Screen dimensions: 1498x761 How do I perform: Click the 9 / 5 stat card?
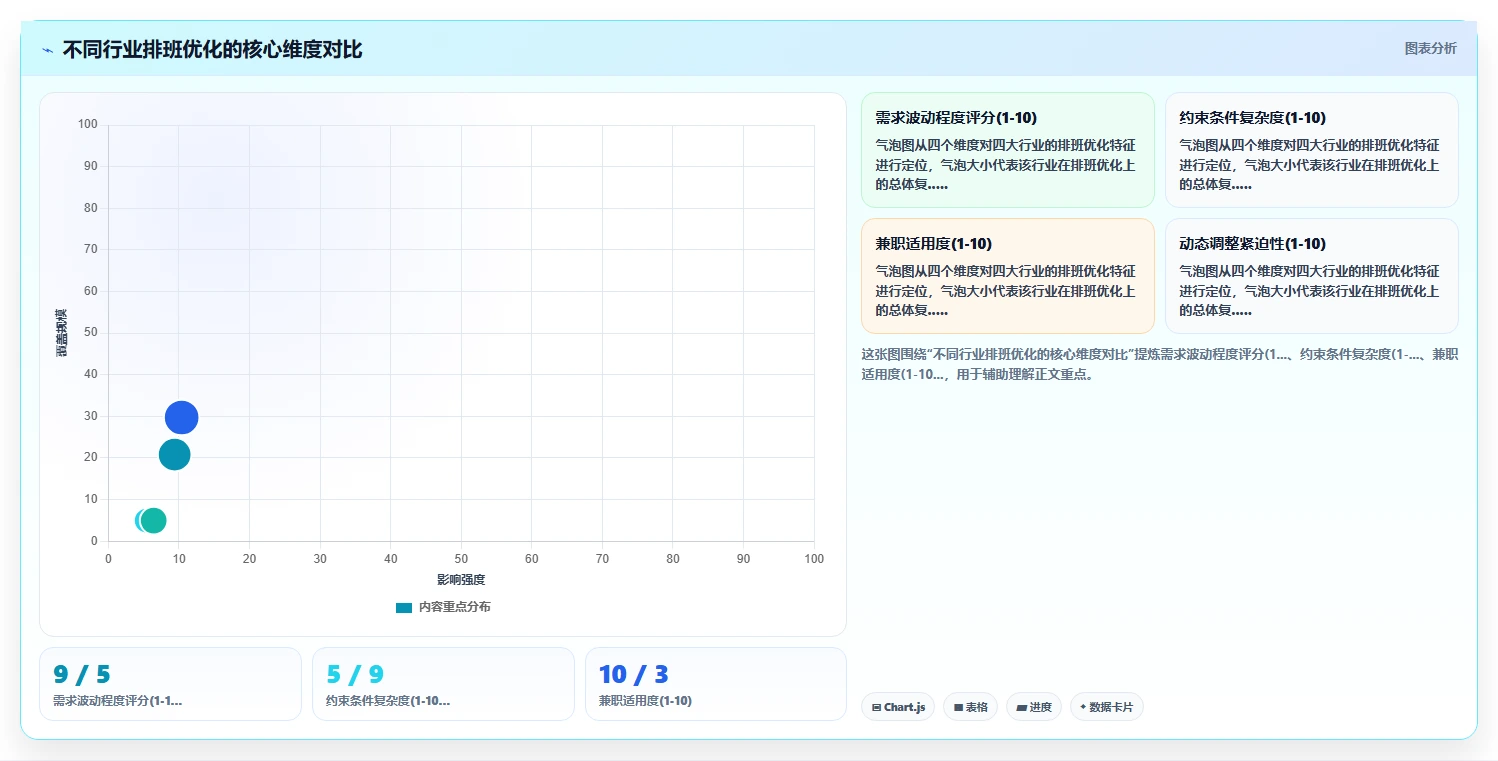click(x=170, y=684)
